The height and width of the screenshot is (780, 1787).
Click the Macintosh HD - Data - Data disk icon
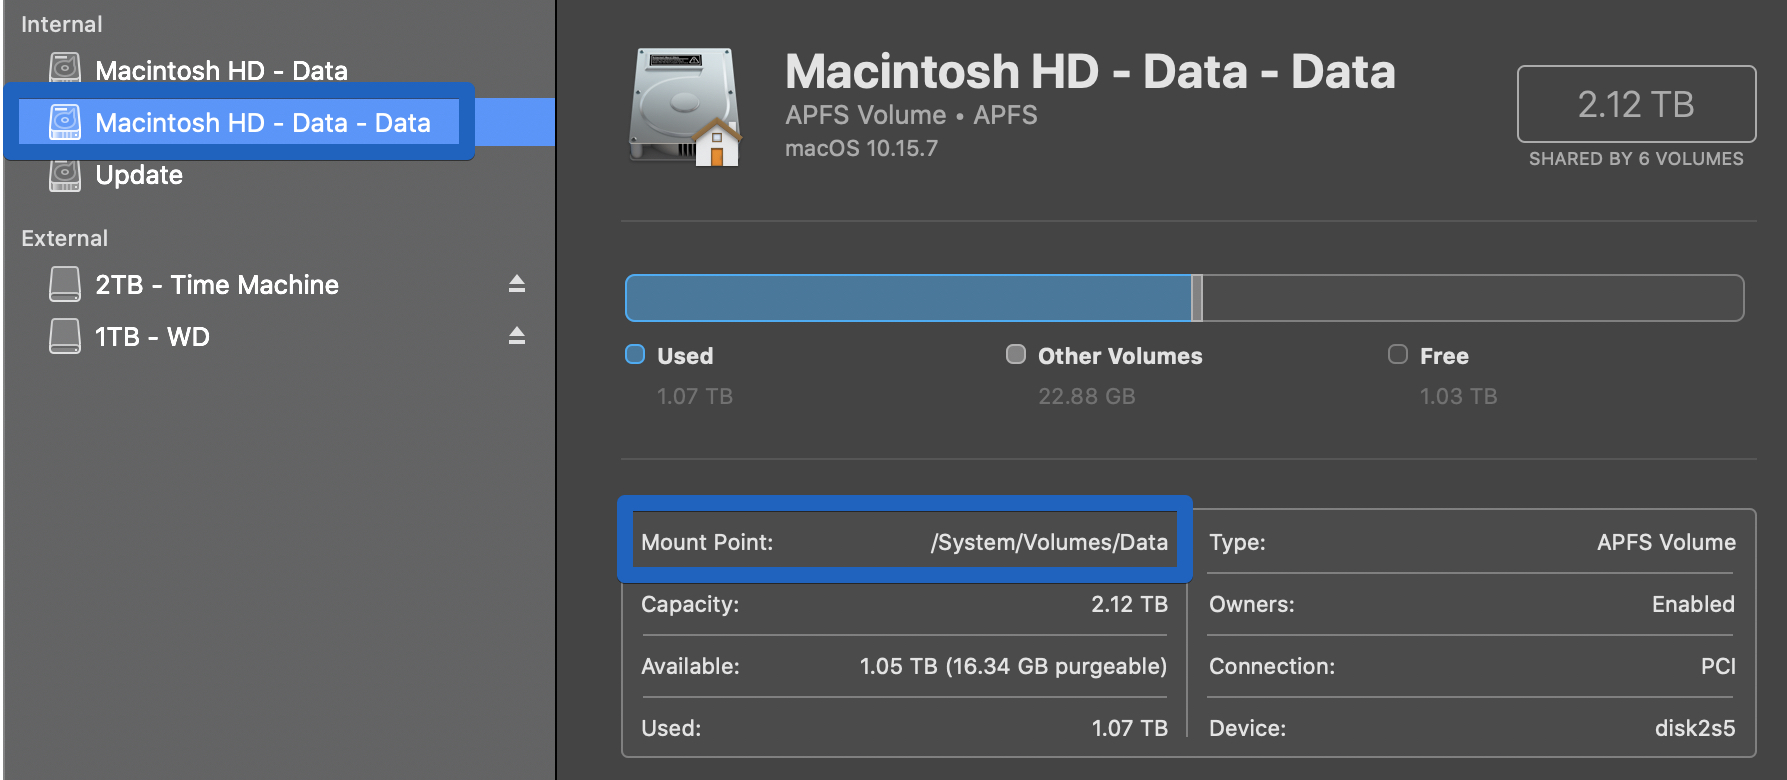65,122
